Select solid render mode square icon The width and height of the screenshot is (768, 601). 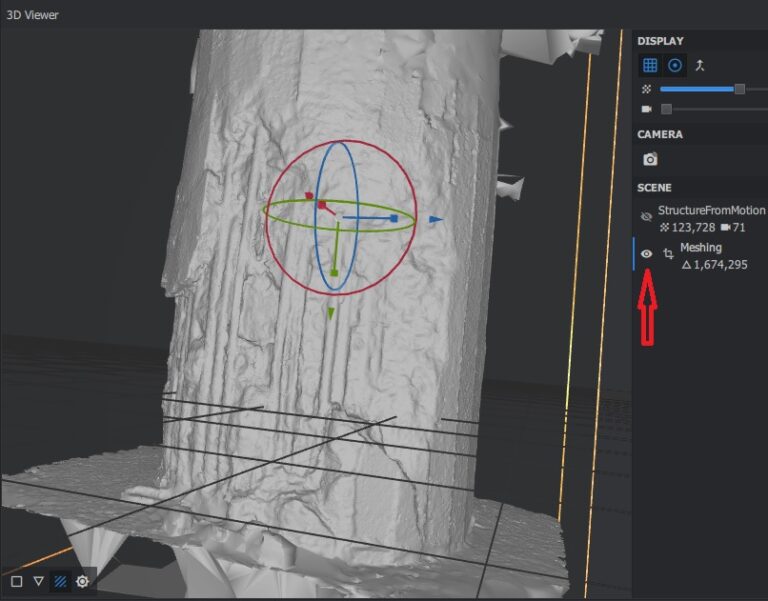[x=17, y=581]
